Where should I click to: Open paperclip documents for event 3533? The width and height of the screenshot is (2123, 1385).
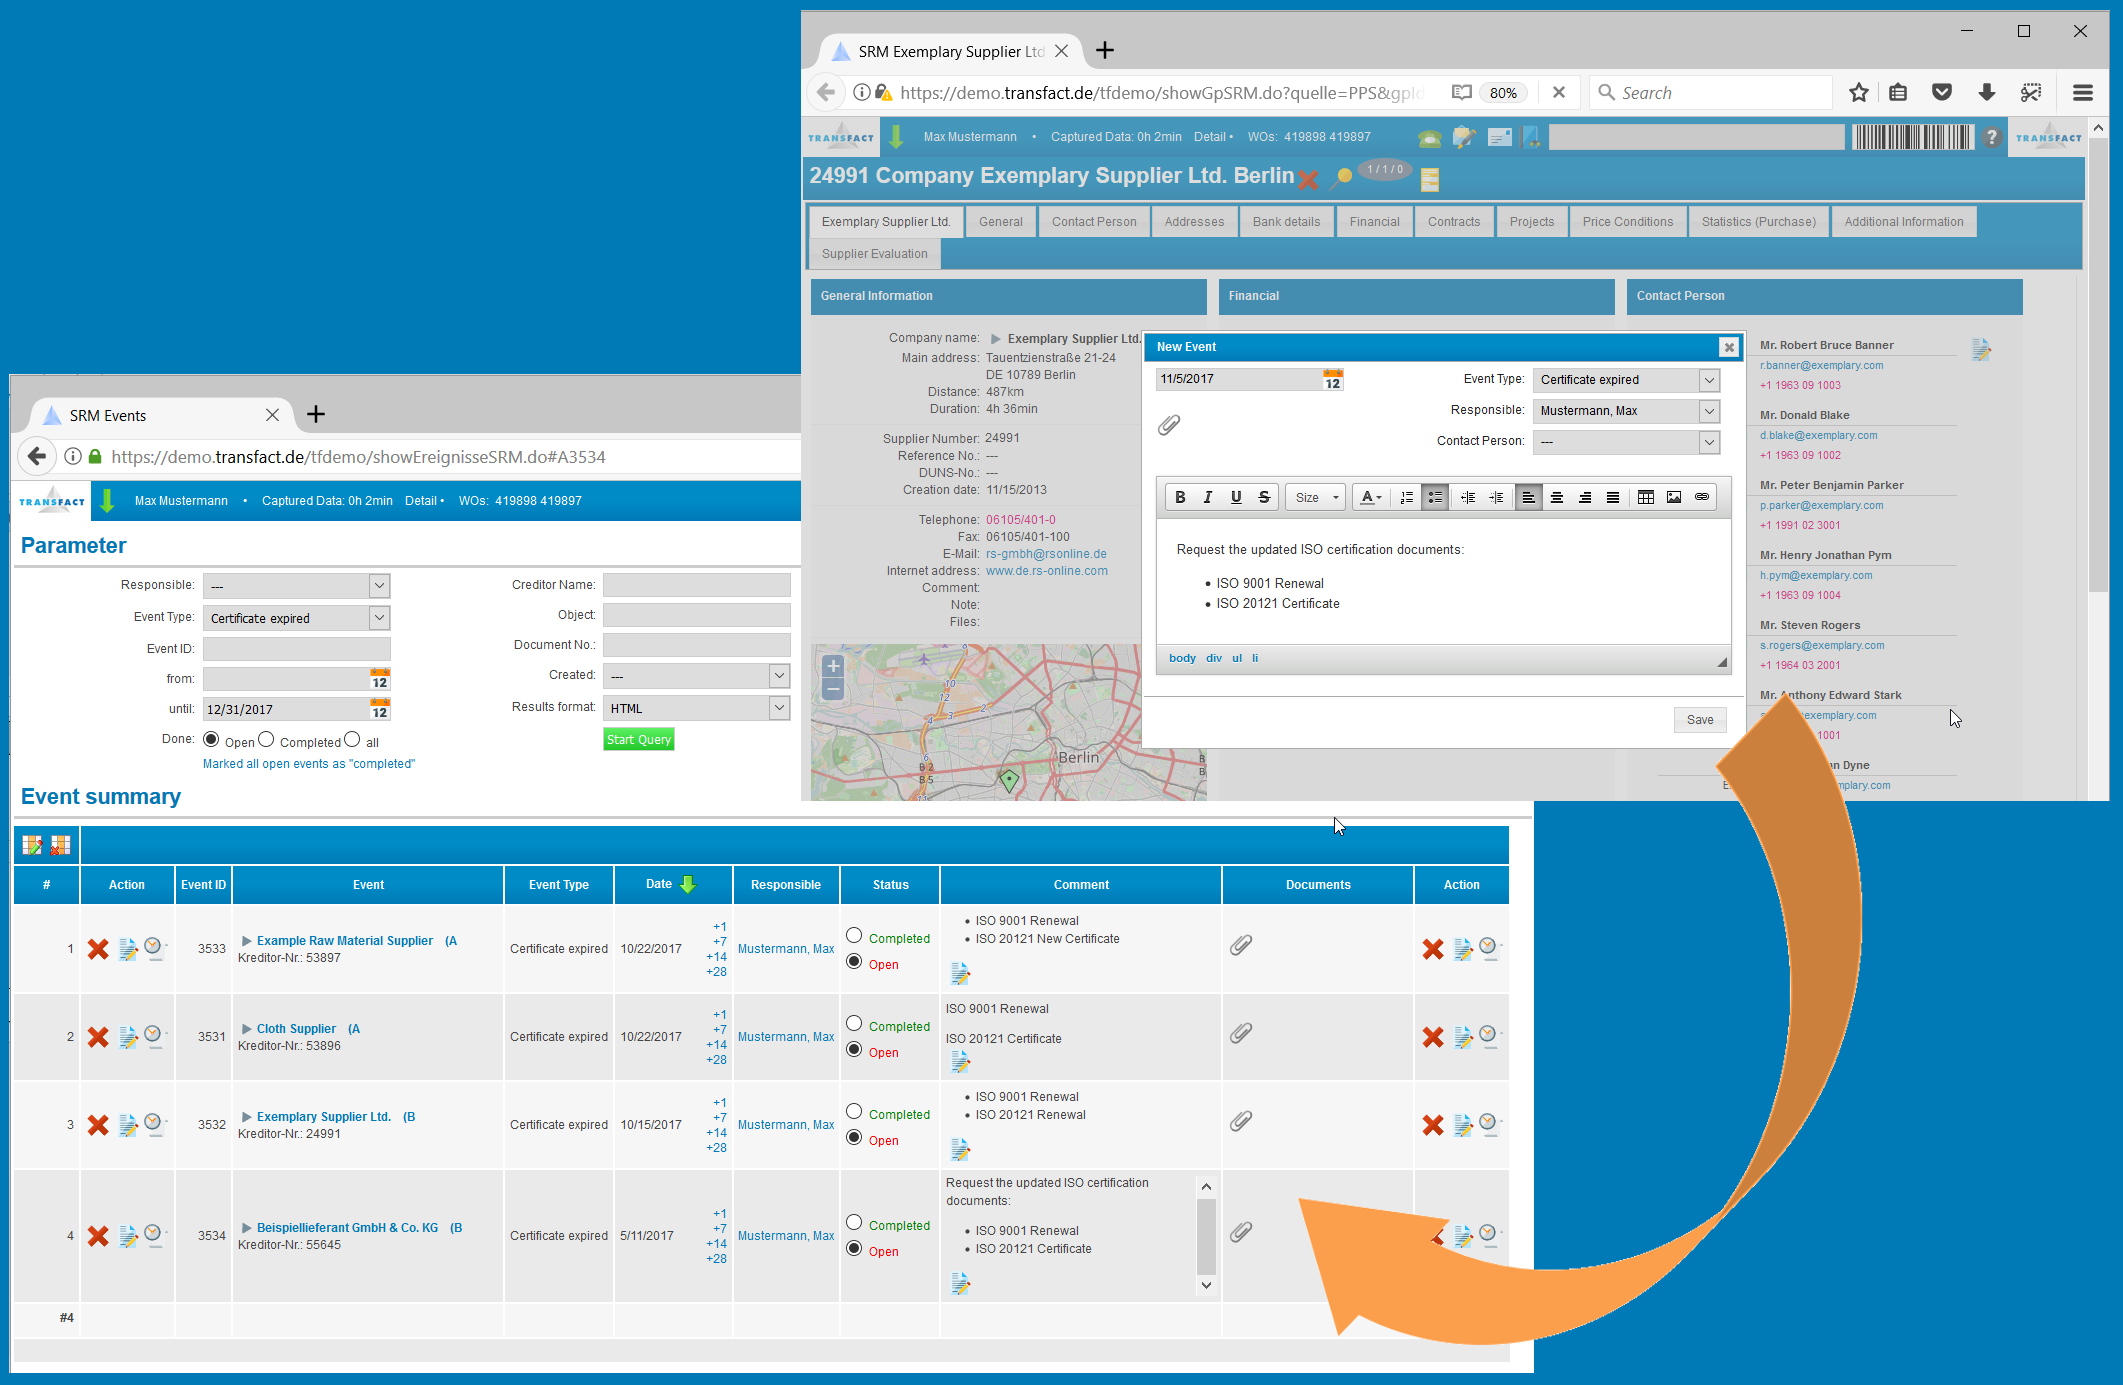pos(1241,945)
